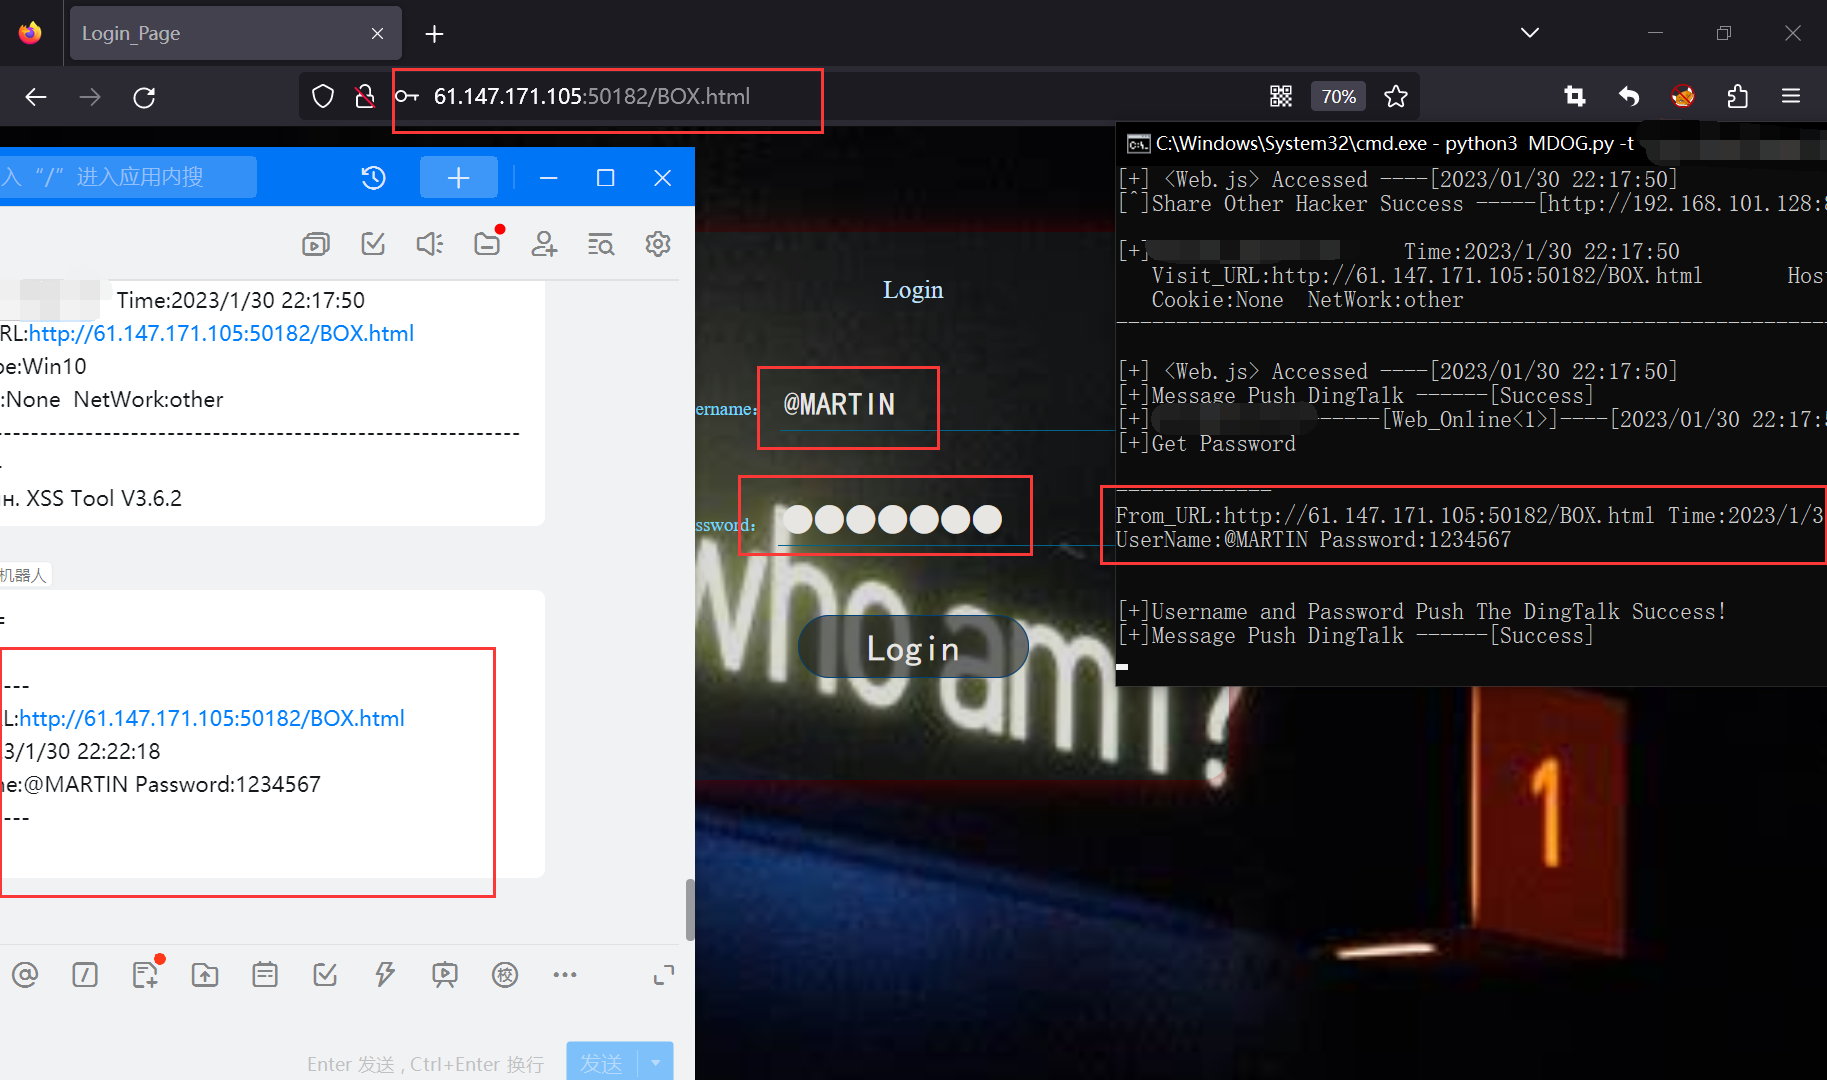Open send options dropdown arrow

(x=656, y=1062)
